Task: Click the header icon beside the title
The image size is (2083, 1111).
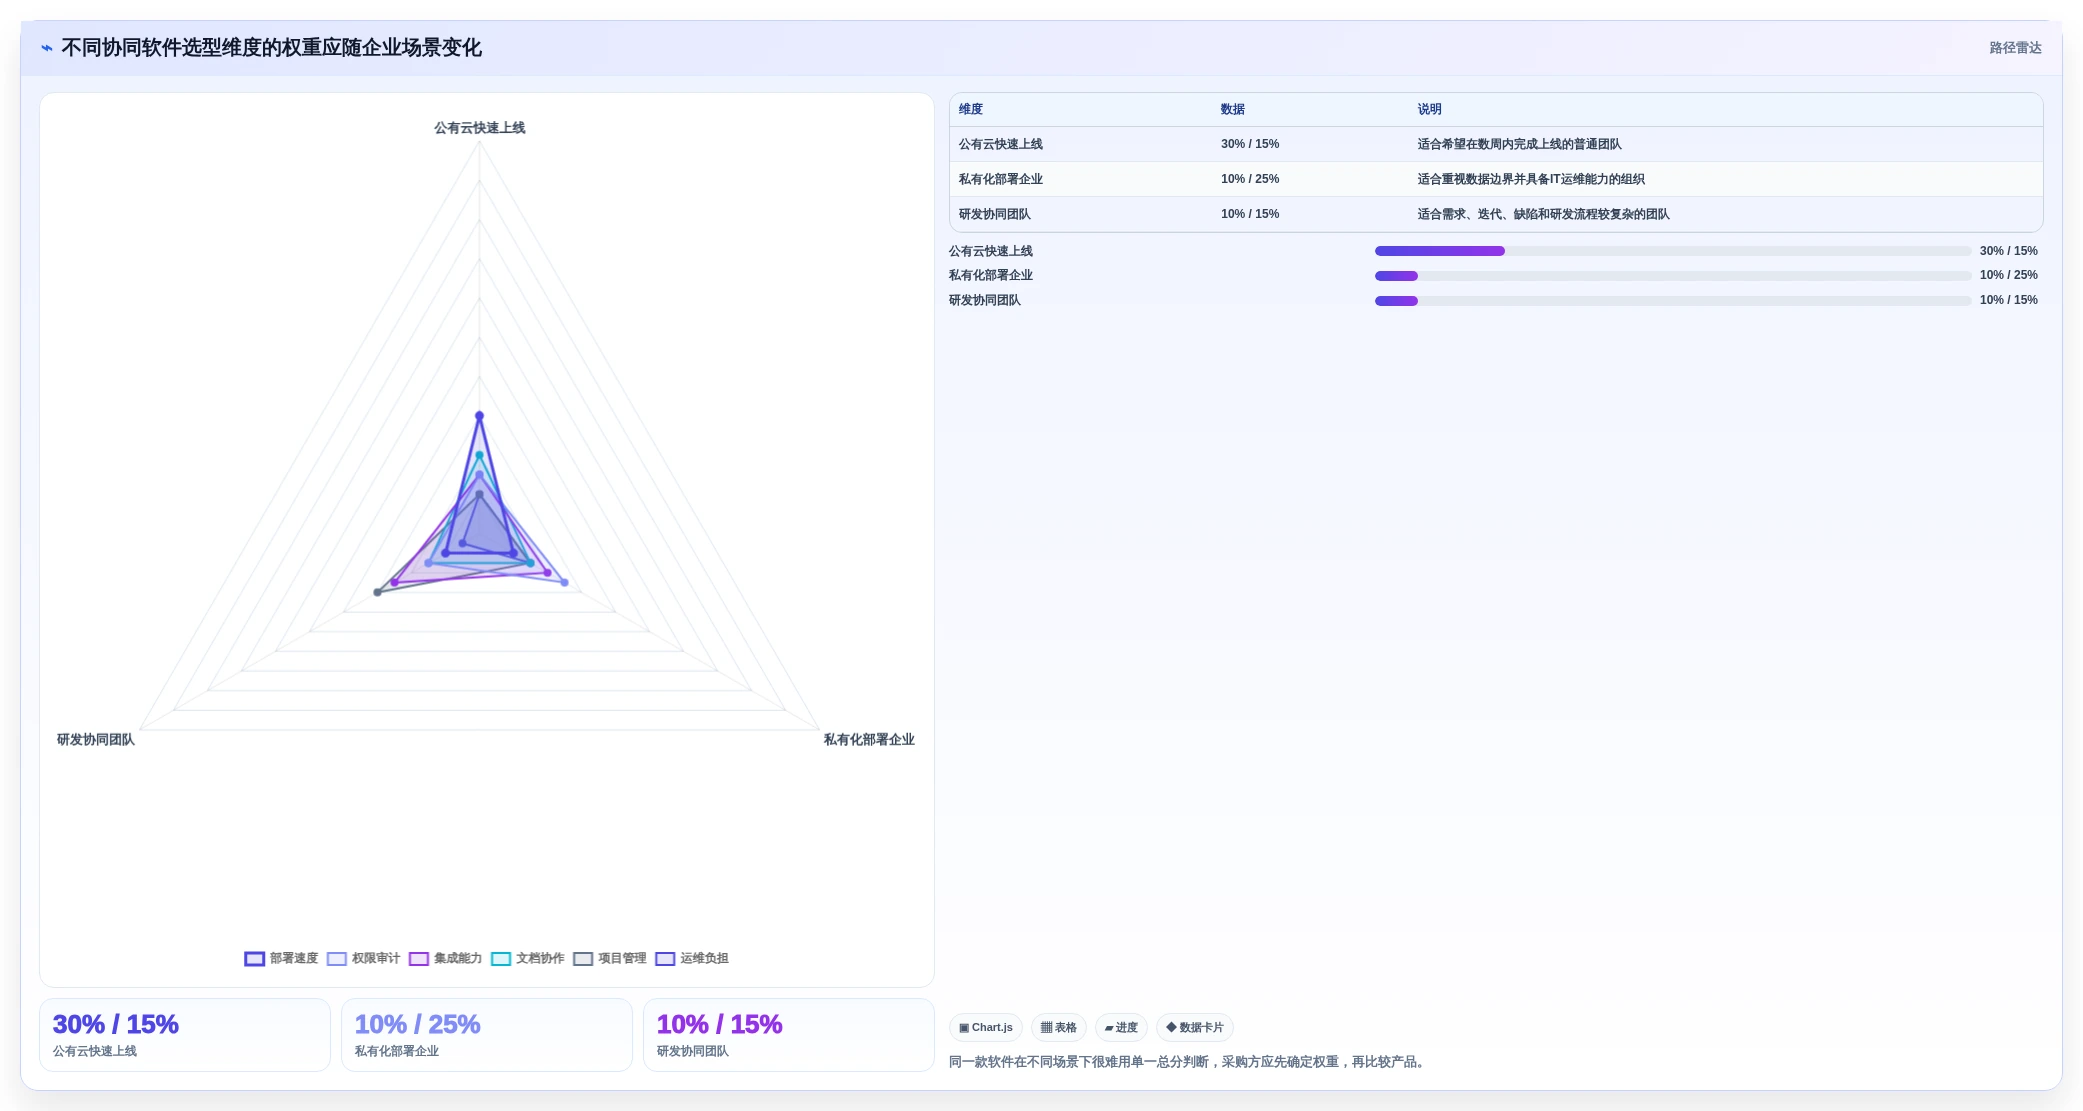Action: pyautogui.click(x=46, y=48)
